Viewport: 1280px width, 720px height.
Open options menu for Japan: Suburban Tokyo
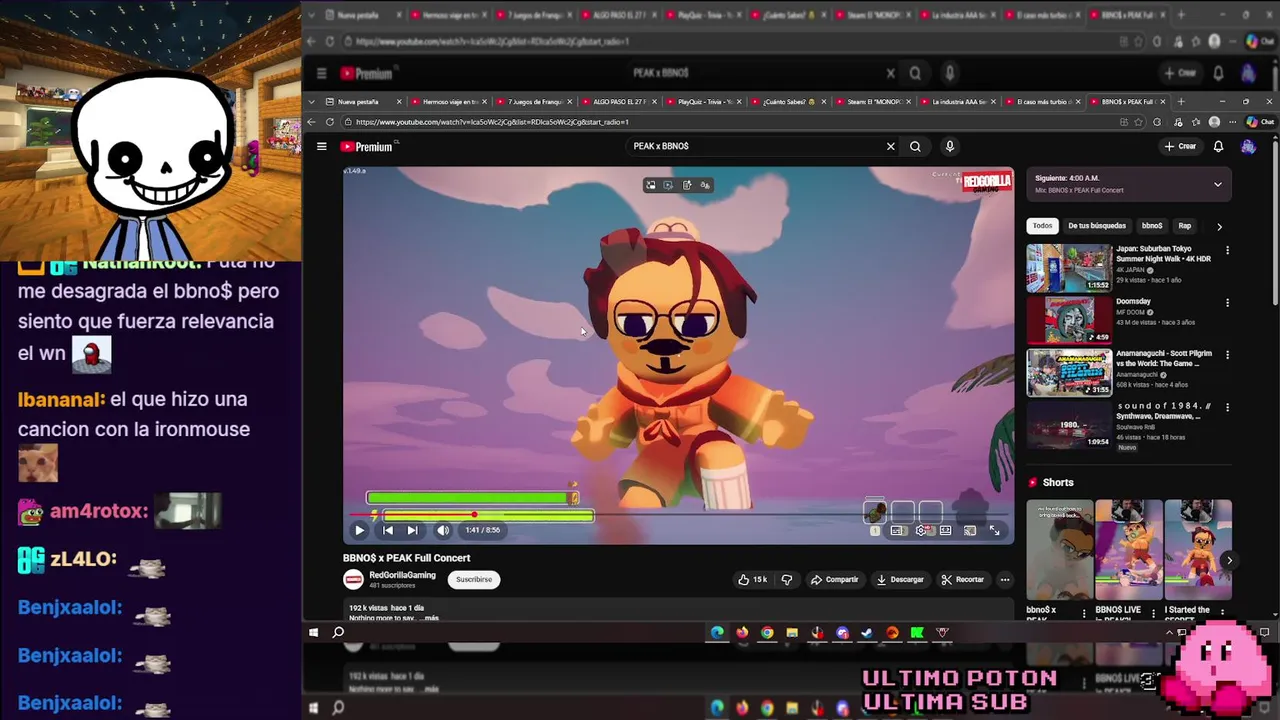pyautogui.click(x=1227, y=250)
